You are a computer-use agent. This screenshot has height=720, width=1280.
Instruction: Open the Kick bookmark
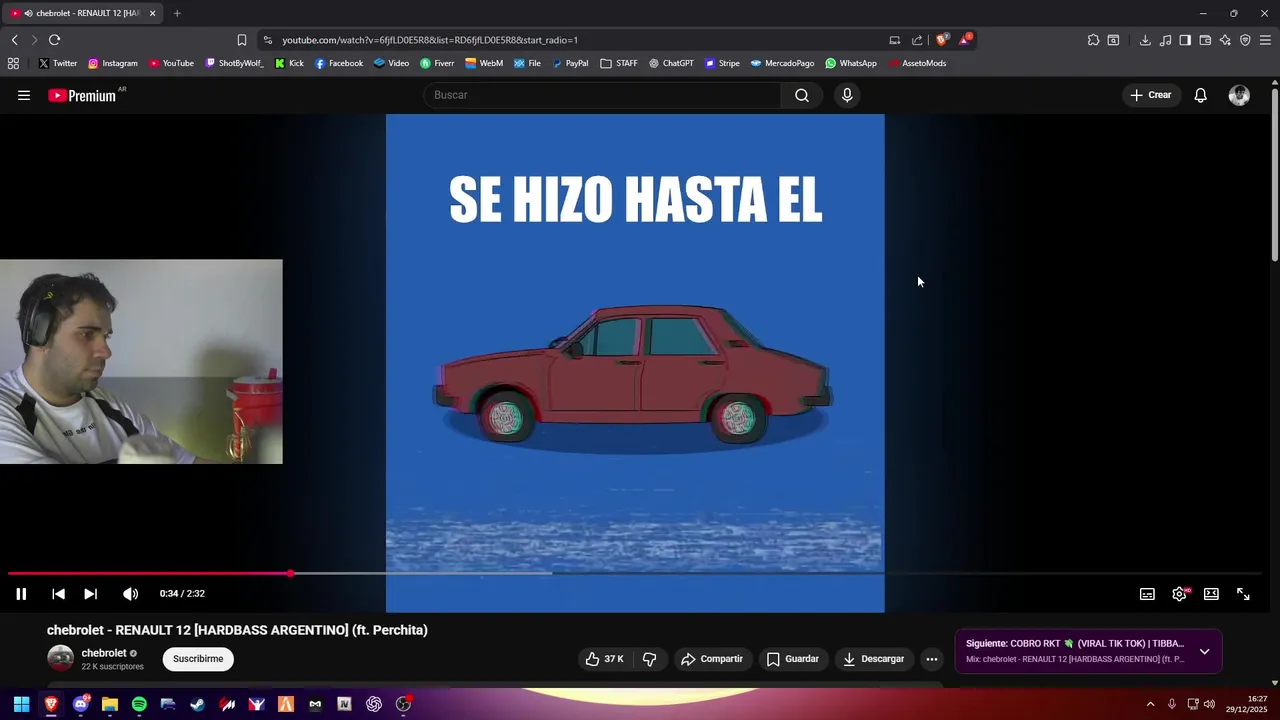pos(289,63)
